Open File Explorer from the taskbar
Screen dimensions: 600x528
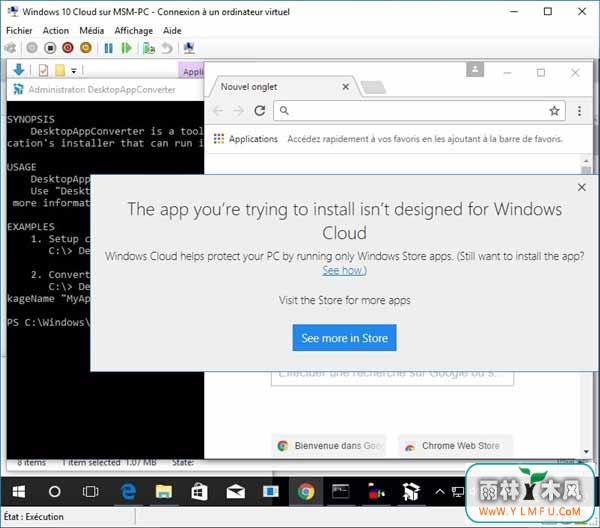tap(164, 491)
